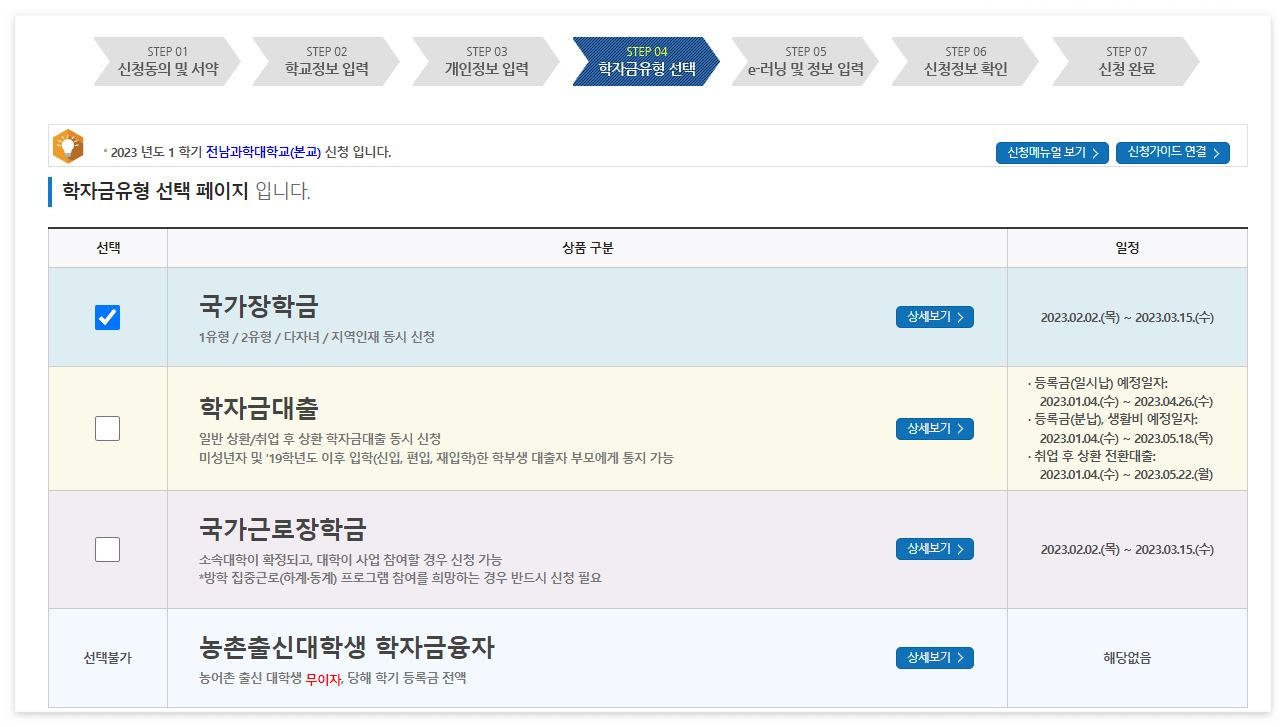Click the 신청매뉴얼 보기 button
The image size is (1286, 727).
[x=1052, y=155]
